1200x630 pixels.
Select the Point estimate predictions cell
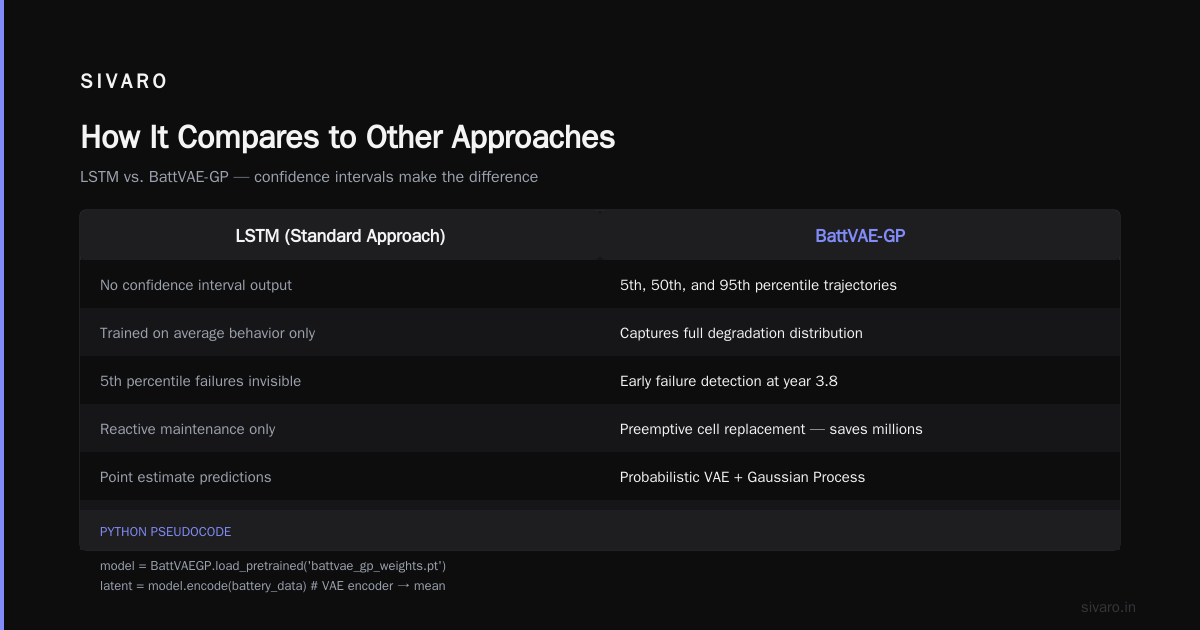340,477
